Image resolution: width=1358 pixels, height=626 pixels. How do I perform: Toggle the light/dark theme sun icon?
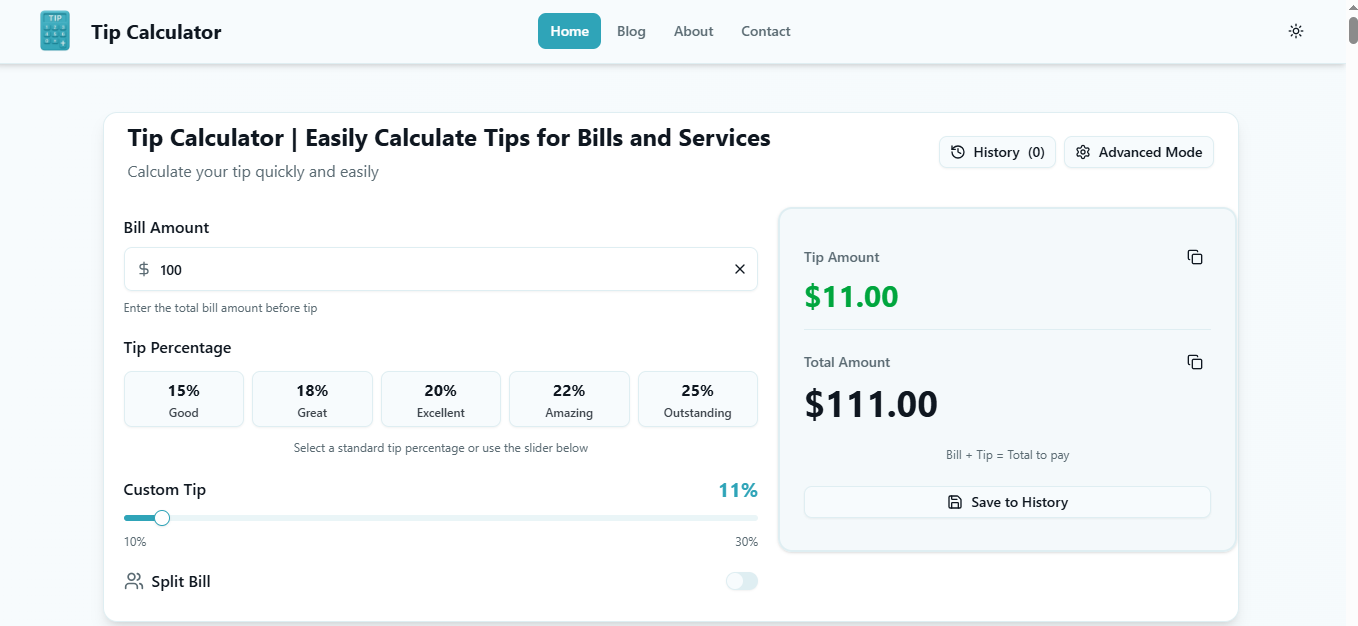click(1296, 31)
